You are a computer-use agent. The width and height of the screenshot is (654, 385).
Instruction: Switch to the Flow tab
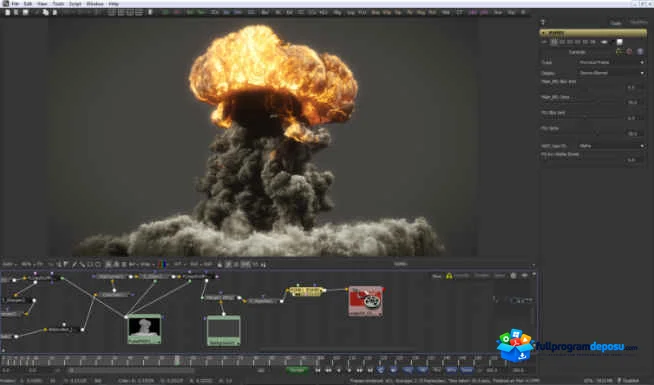tap(436, 276)
